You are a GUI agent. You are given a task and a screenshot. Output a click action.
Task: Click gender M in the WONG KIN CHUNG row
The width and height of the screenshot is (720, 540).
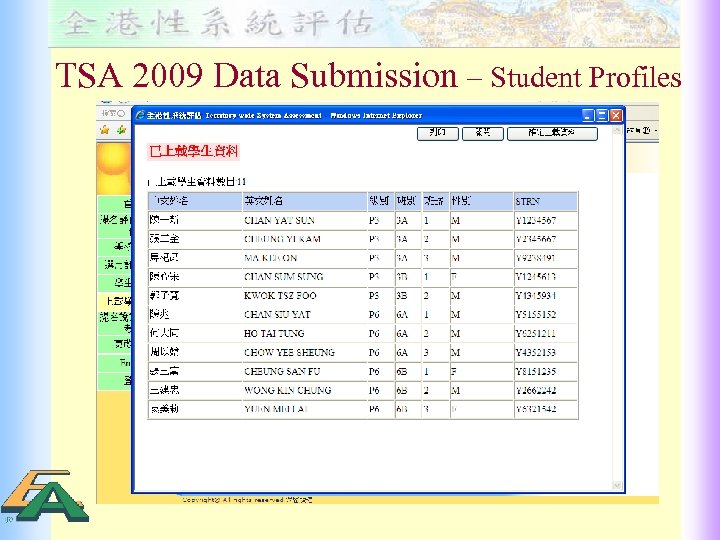coord(455,390)
